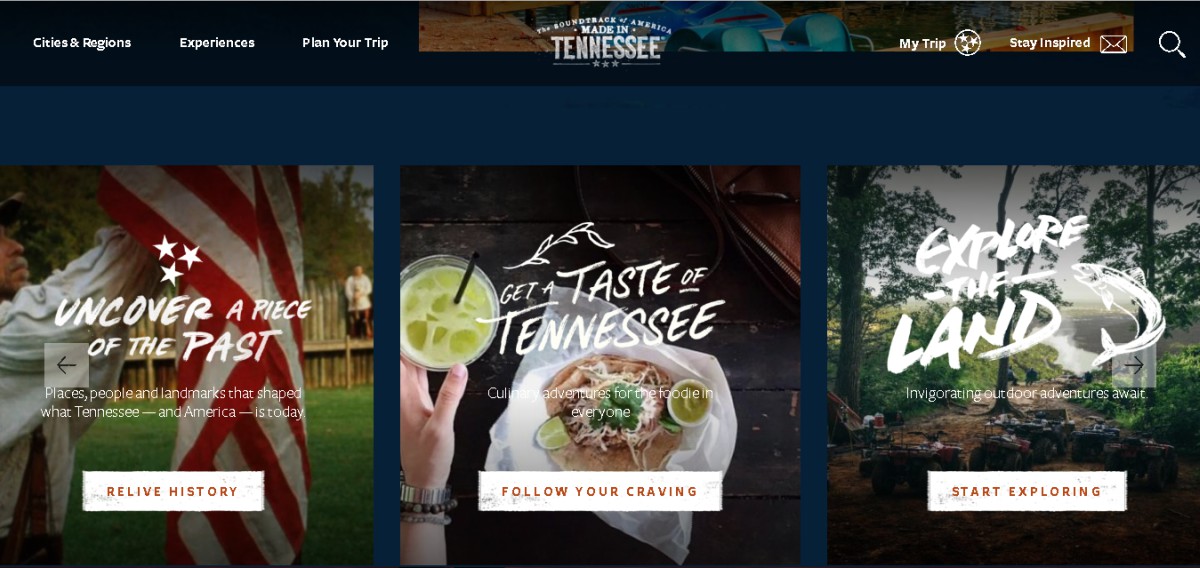Open the search magnifier icon
Viewport: 1200px width, 568px height.
[1171, 44]
